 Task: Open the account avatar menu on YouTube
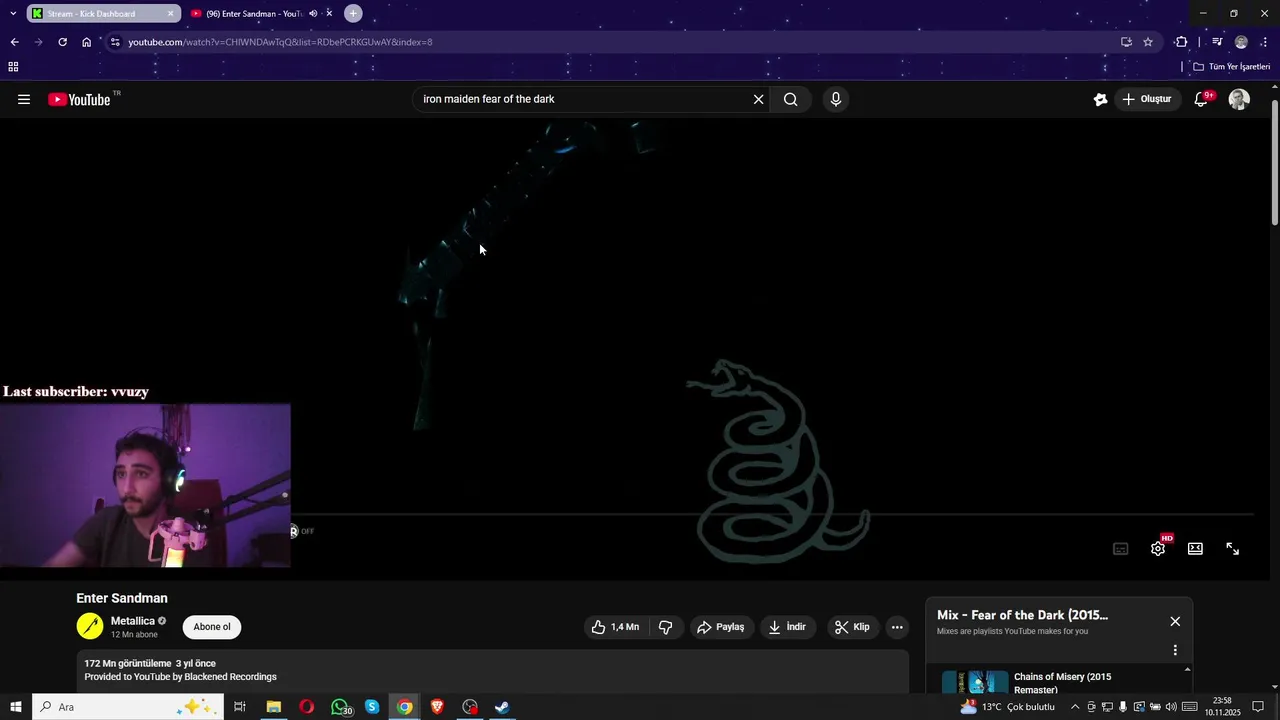point(1239,99)
